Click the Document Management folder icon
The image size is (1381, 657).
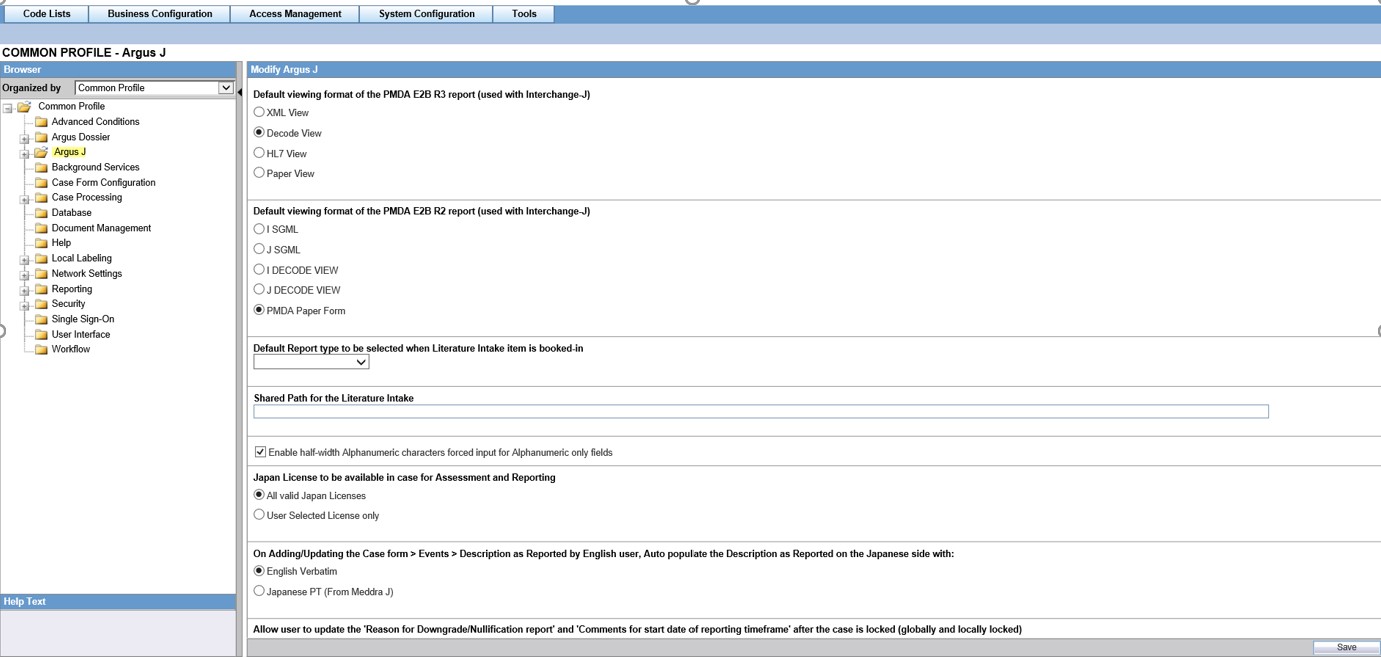click(41, 228)
